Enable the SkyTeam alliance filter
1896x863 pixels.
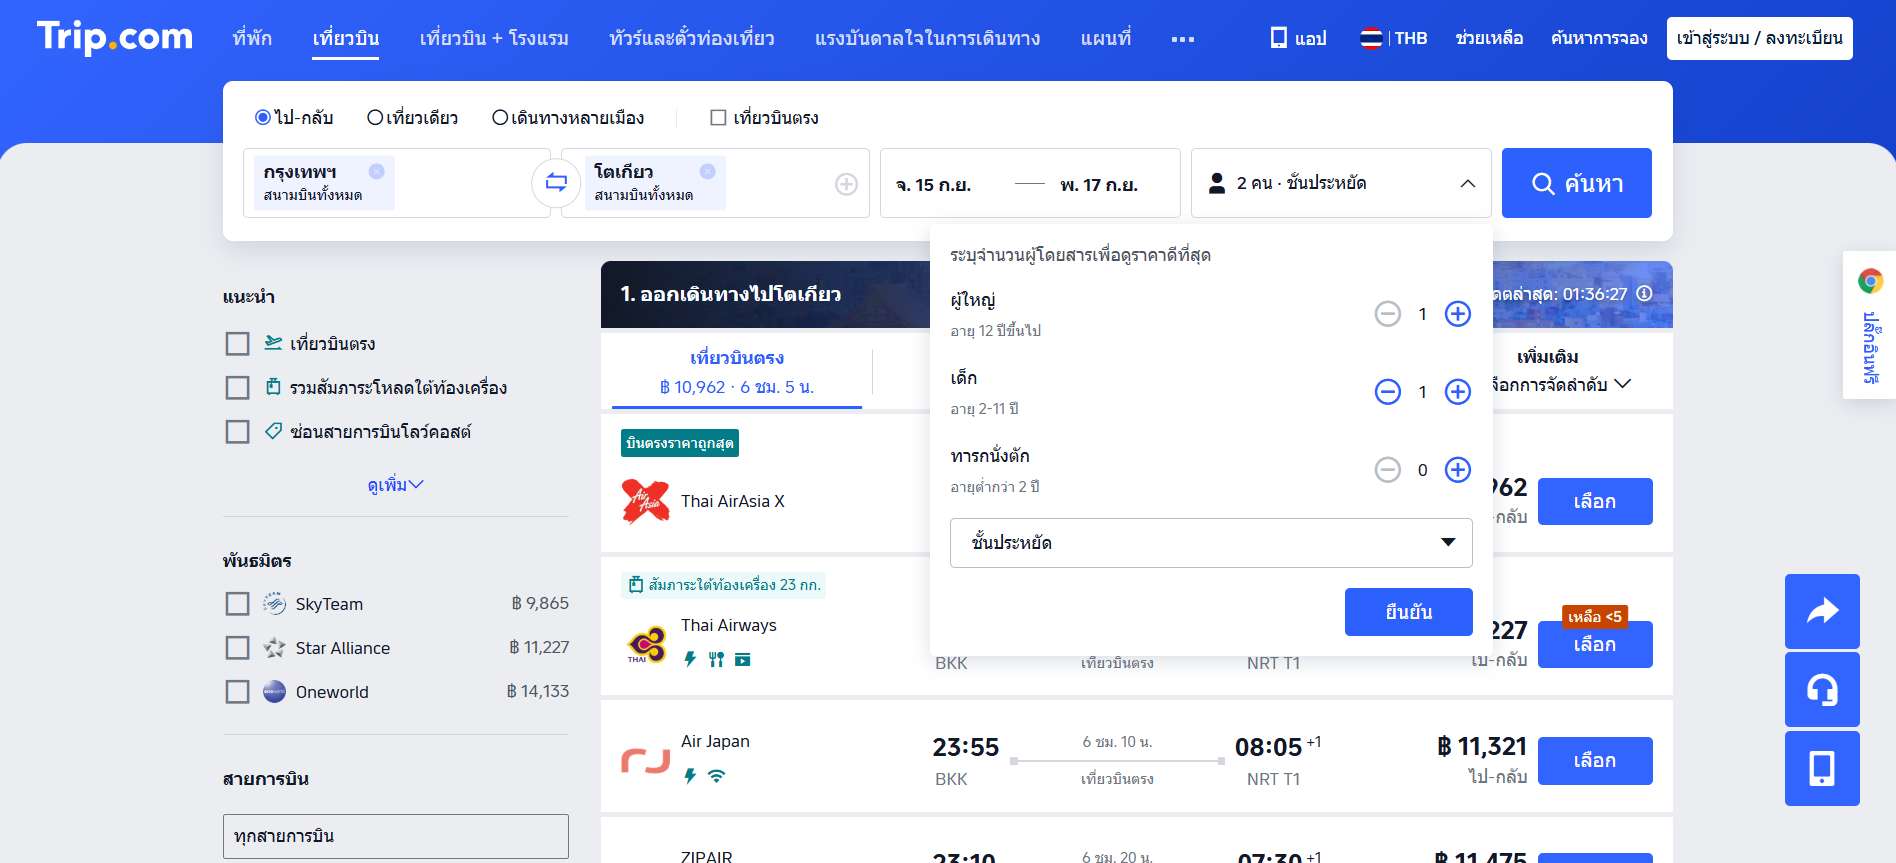point(237,604)
